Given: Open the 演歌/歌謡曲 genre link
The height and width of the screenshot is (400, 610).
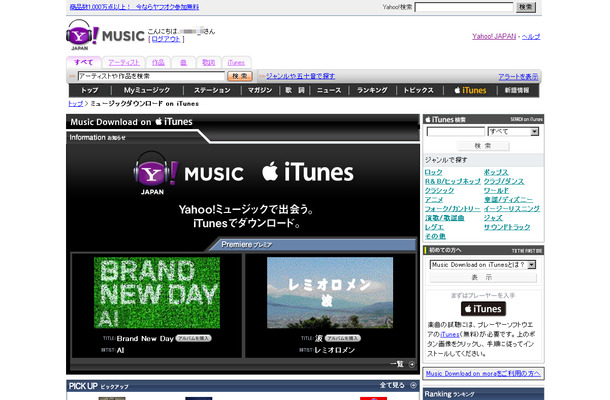Looking at the screenshot, I should 445,218.
